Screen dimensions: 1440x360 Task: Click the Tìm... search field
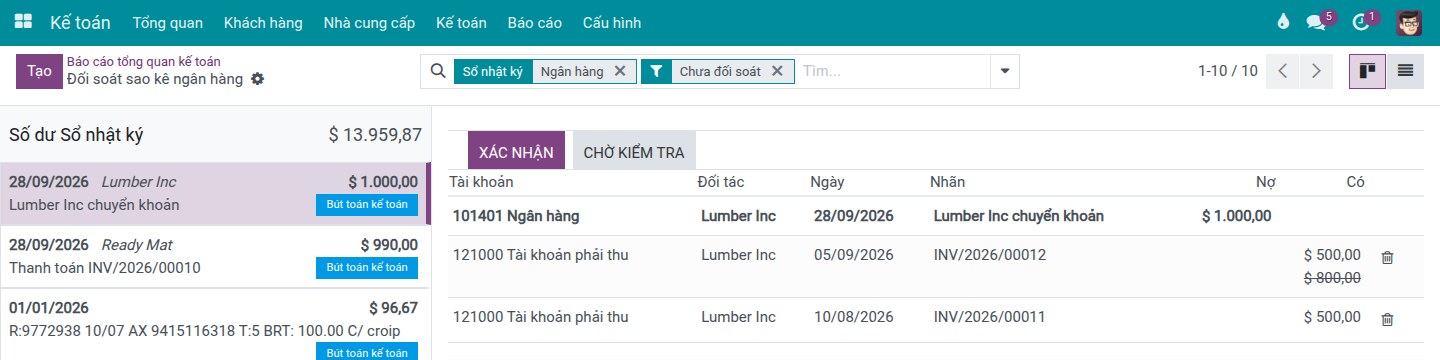pyautogui.click(x=893, y=71)
